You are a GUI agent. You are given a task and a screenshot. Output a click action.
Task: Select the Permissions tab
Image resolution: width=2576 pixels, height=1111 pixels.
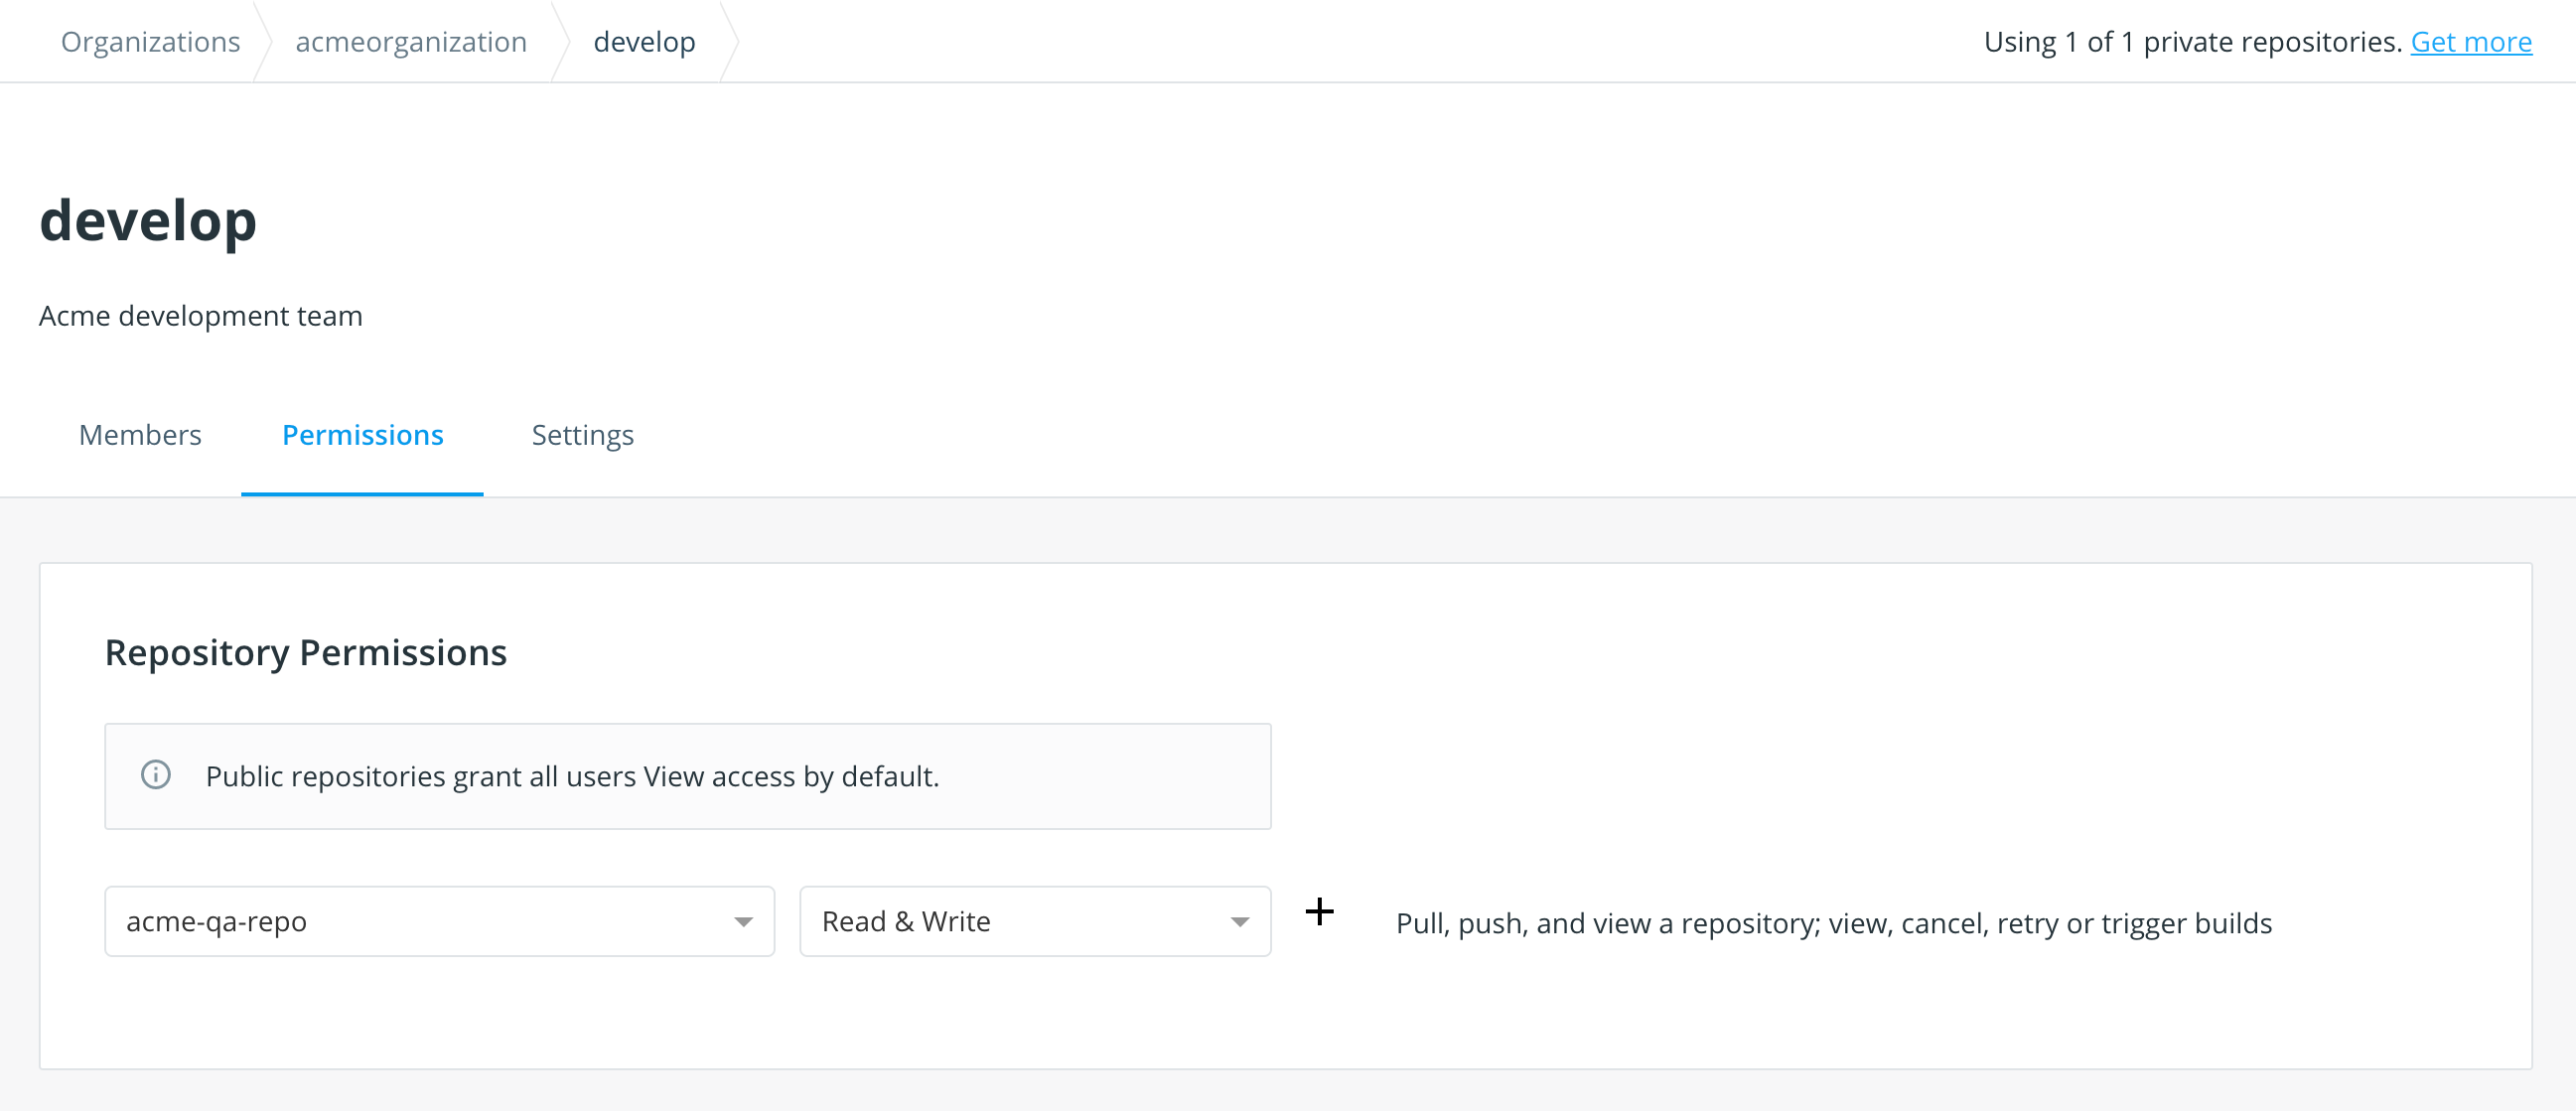click(x=362, y=435)
